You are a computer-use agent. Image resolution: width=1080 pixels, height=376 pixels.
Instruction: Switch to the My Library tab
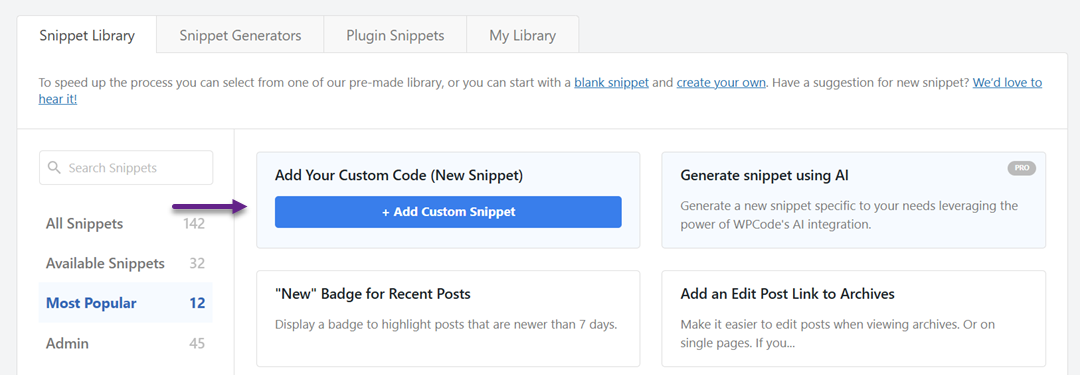pos(523,35)
